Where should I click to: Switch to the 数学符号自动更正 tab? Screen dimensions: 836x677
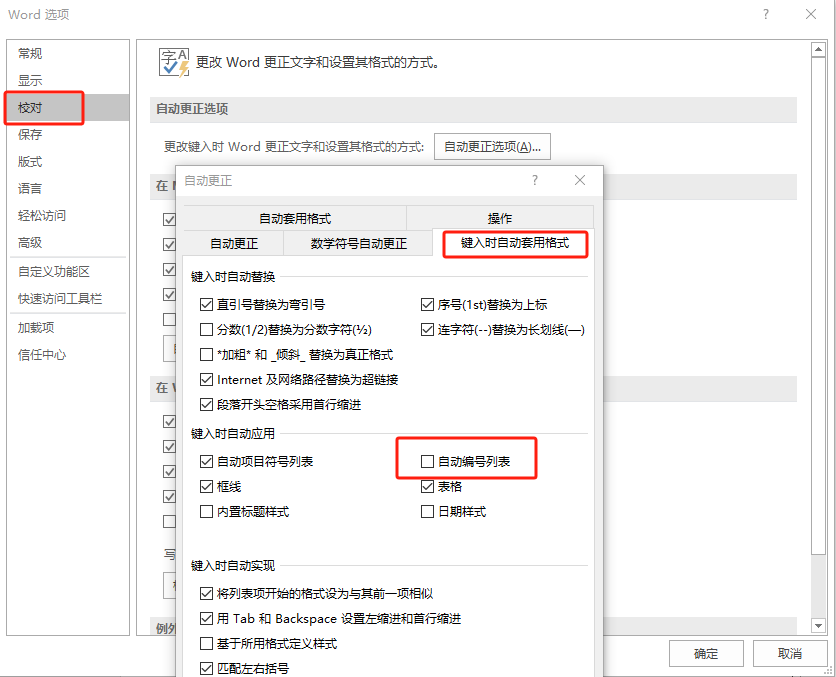(358, 244)
